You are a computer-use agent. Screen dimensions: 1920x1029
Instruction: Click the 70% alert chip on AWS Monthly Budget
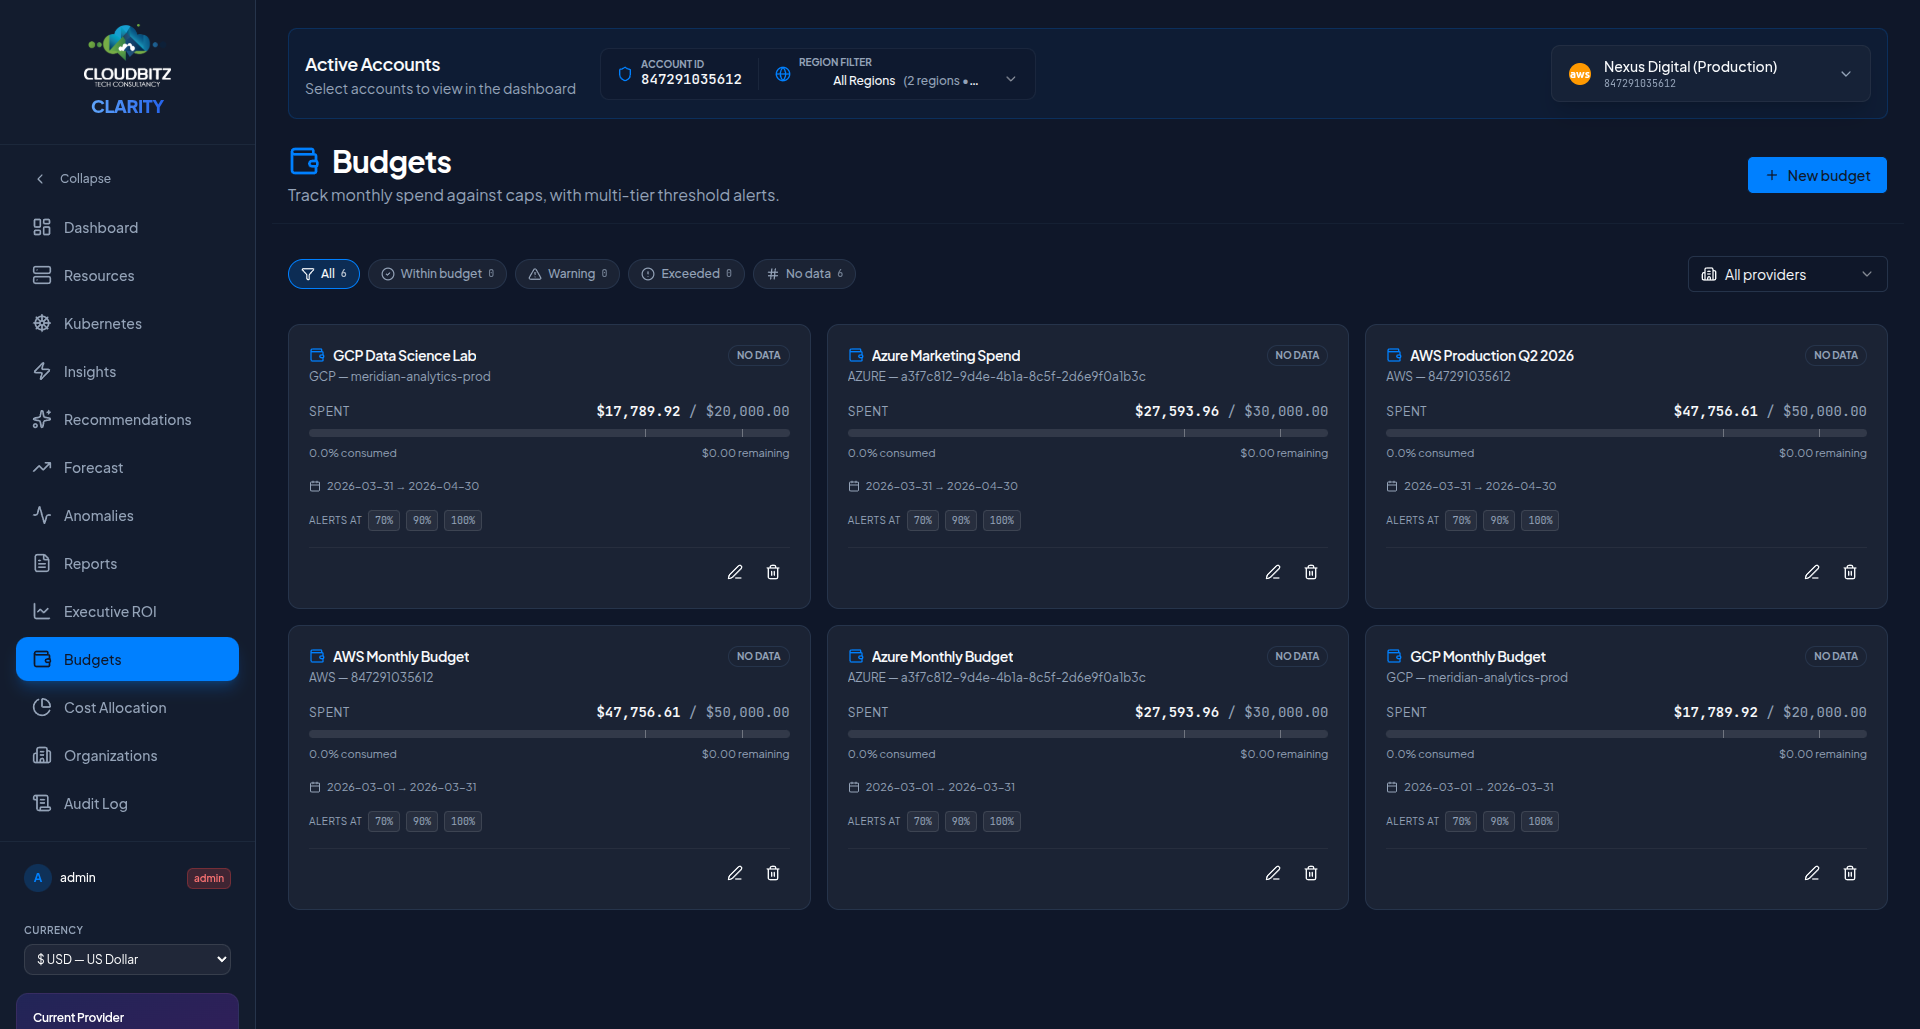(x=384, y=821)
